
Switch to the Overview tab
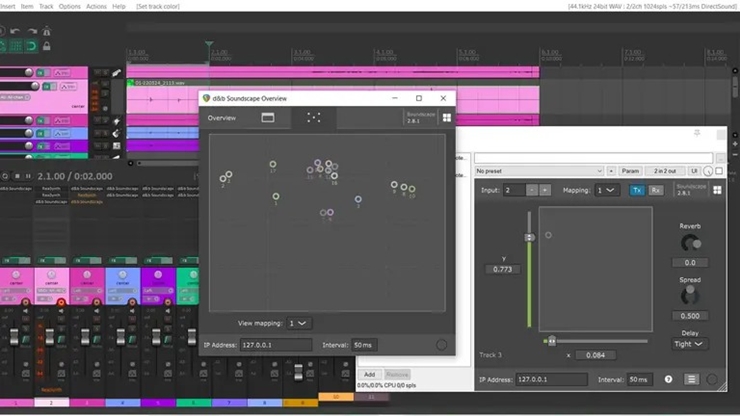[222, 118]
